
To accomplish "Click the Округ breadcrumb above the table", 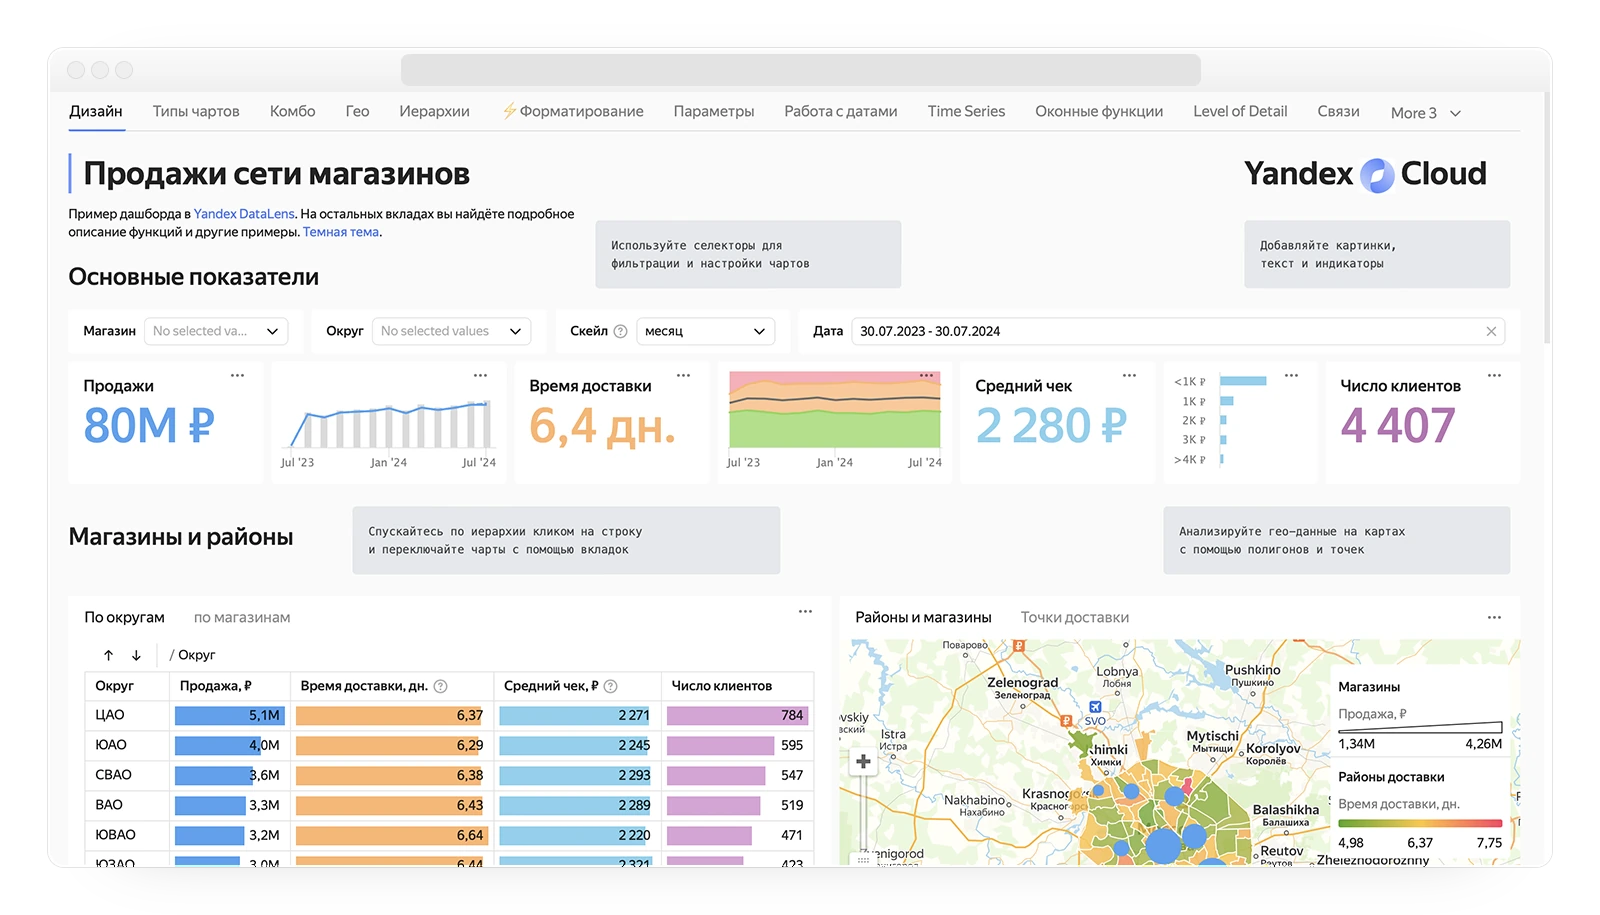I will (x=196, y=655).
